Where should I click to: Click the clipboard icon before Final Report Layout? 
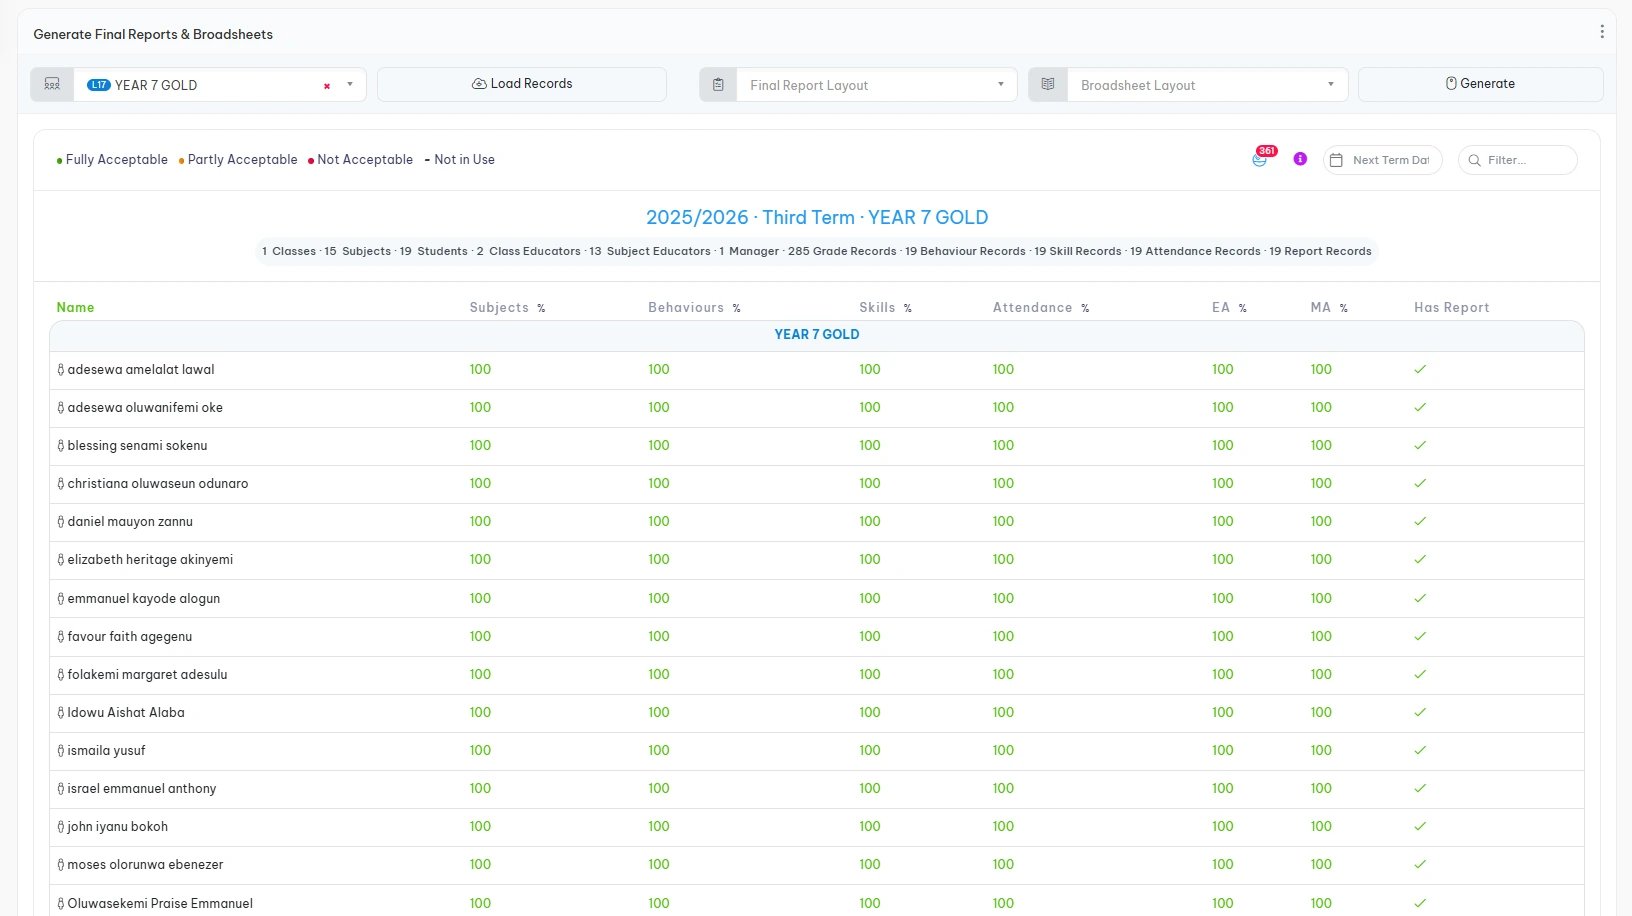[718, 85]
